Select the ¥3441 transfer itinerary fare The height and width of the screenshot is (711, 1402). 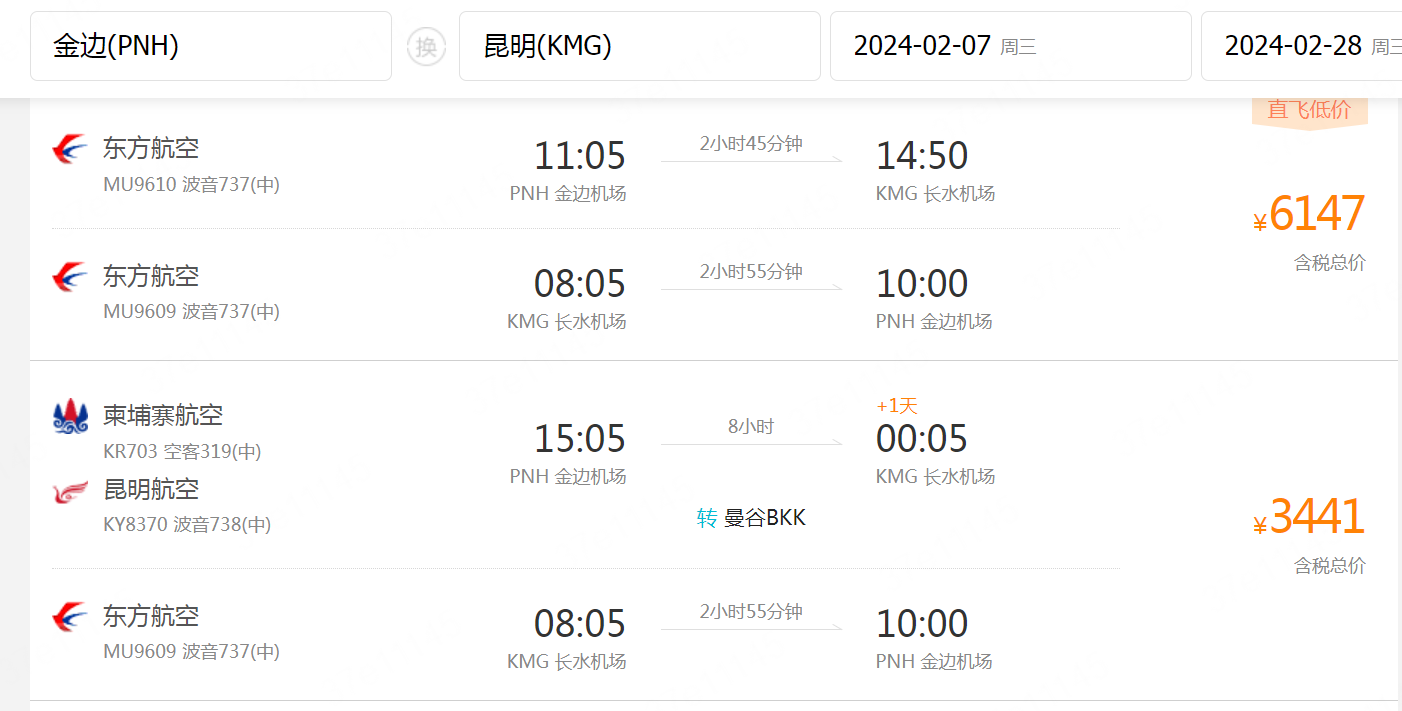point(1309,518)
